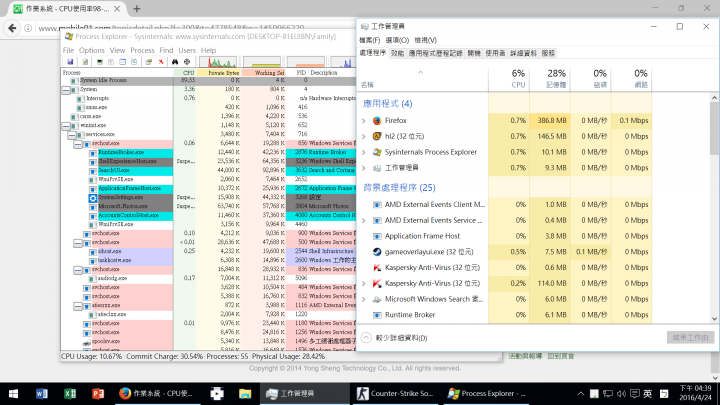Expand AMD External Events Service row
This screenshot has height=405, width=720.
tap(364, 220)
